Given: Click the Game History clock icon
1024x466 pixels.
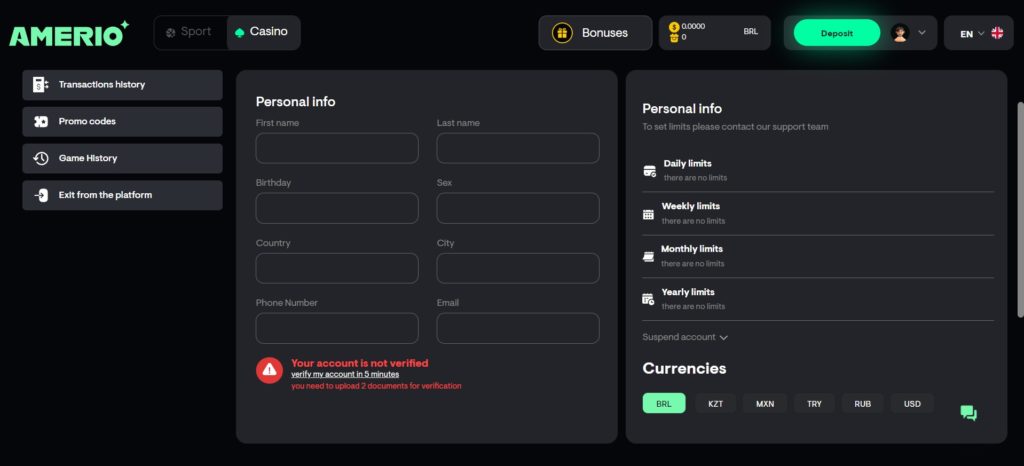Looking at the screenshot, I should [x=40, y=158].
